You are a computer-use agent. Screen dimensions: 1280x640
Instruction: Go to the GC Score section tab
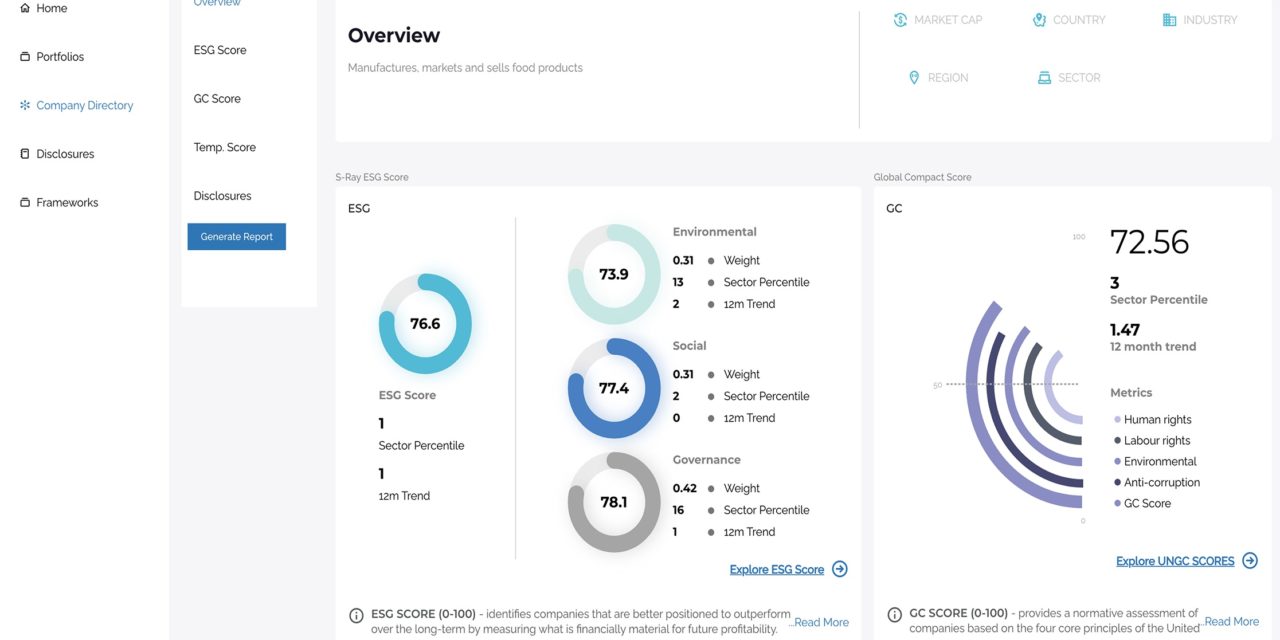click(217, 99)
